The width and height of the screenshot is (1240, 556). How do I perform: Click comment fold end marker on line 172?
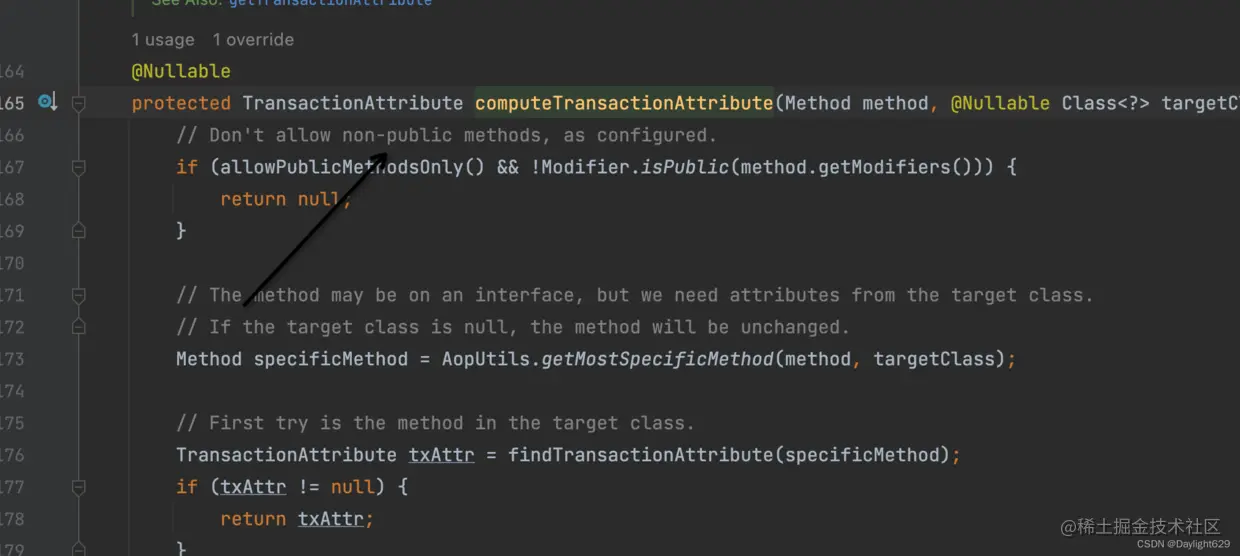tap(78, 326)
